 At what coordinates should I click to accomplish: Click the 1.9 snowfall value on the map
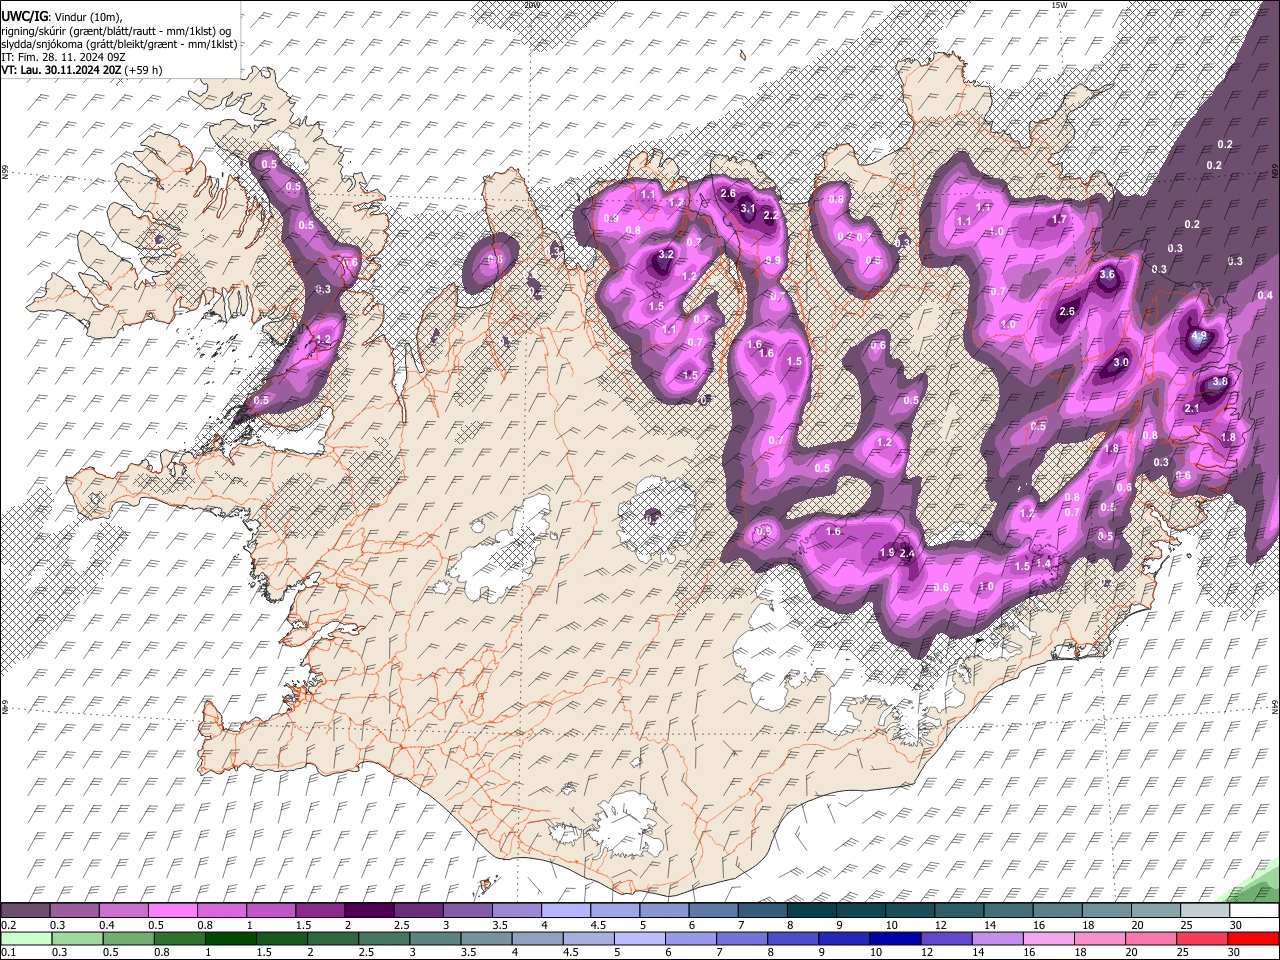pos(886,553)
